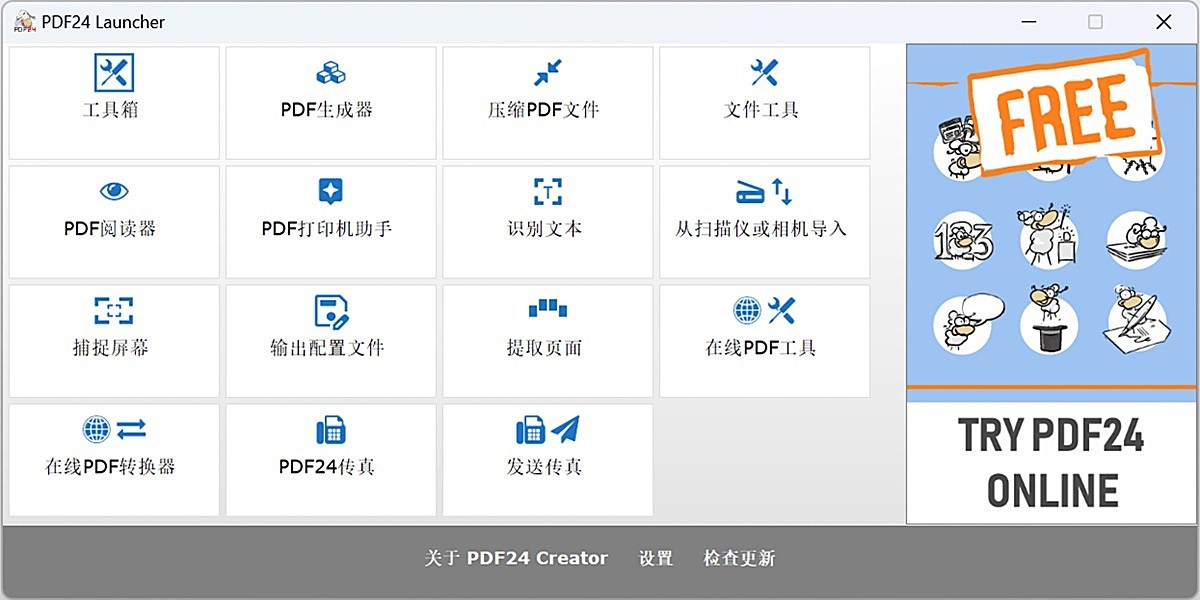Open the PDF打印机助手 printer assistant
1200x600 pixels.
[x=330, y=220]
